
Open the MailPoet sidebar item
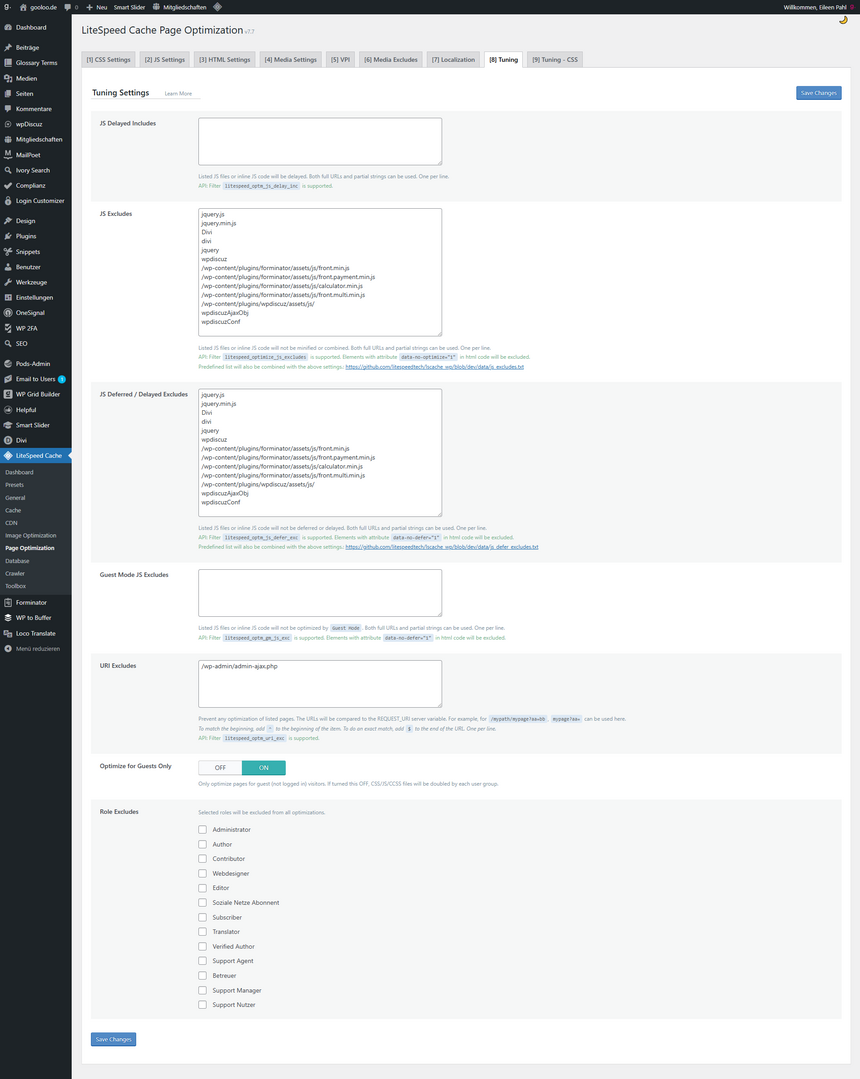[28, 155]
